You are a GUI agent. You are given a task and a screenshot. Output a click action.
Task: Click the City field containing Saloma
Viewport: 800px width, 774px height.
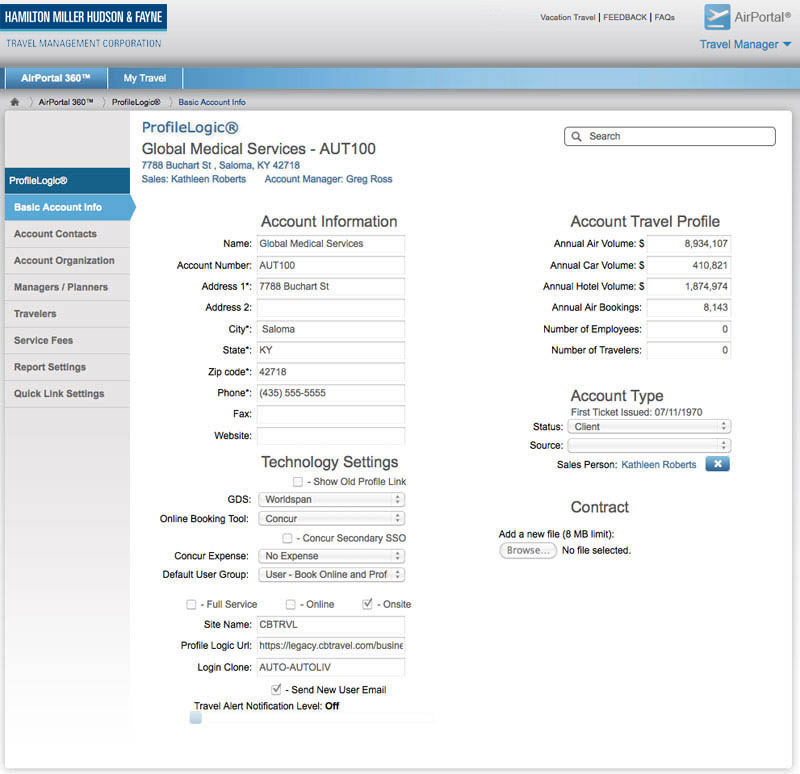[331, 330]
